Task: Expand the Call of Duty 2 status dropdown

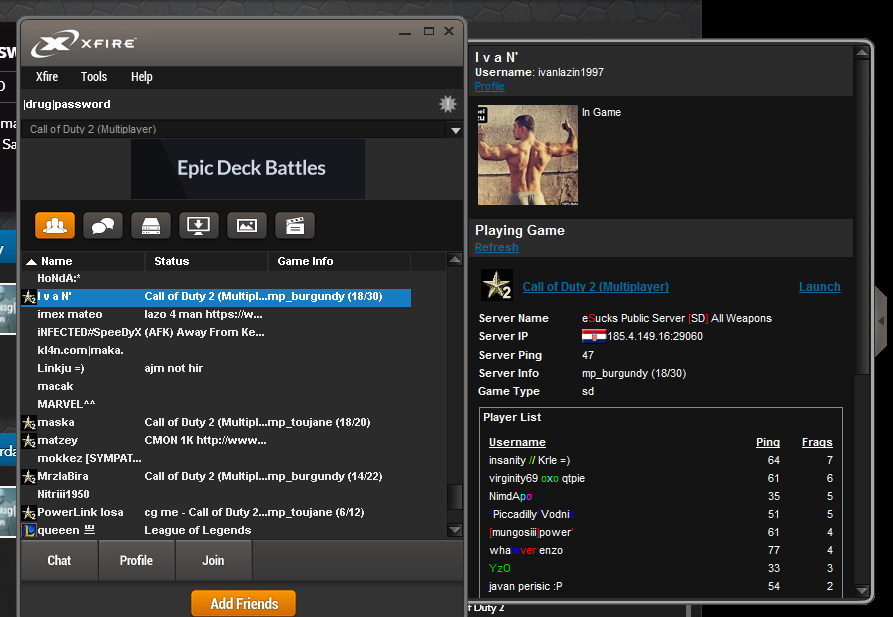Action: tap(455, 130)
